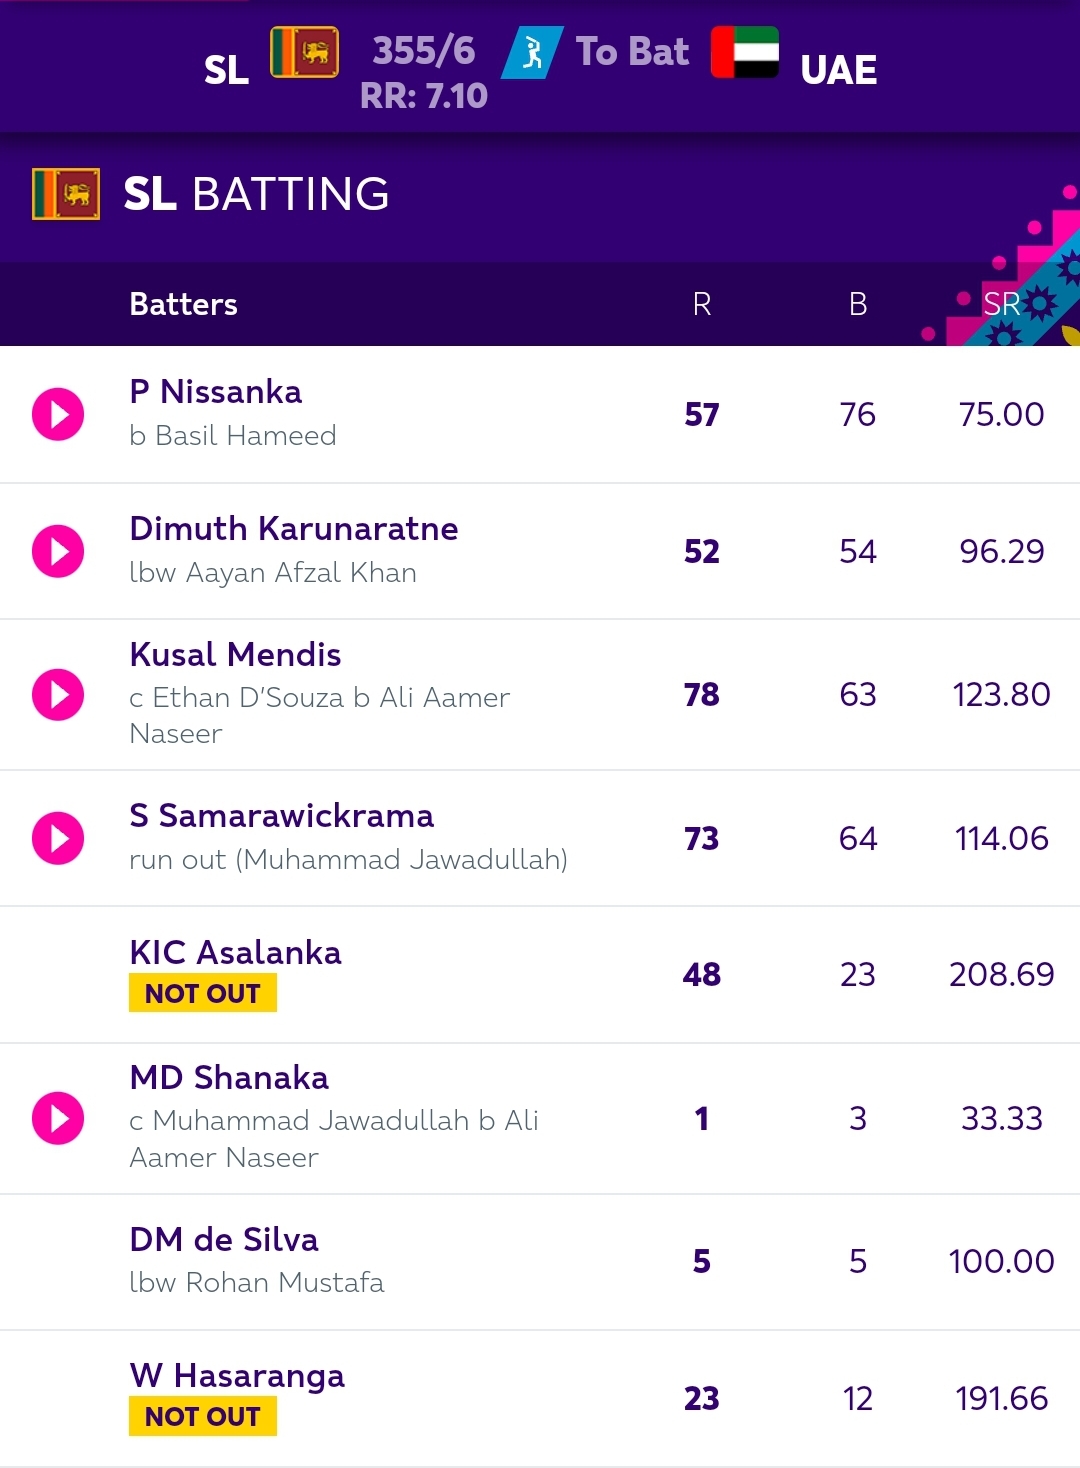Screen dimensions: 1080x1468
Task: Play Kusal Mendis dismissal clip
Action: 58,695
